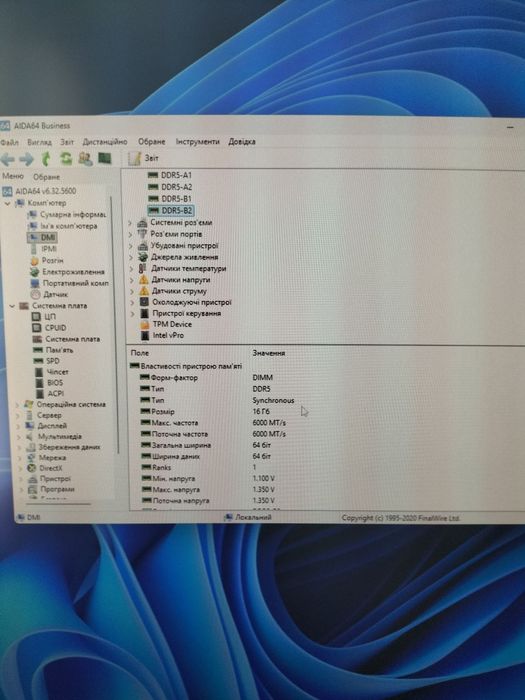Viewport: 525px width, 700px height.
Task: Switch to the Обране sidebar tab
Action: pos(46,177)
